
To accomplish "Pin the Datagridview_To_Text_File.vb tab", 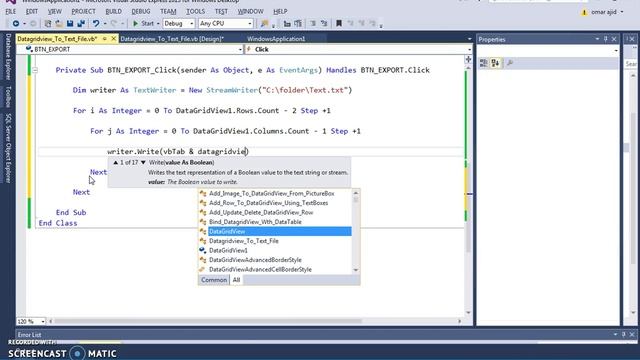I will [x=104, y=39].
